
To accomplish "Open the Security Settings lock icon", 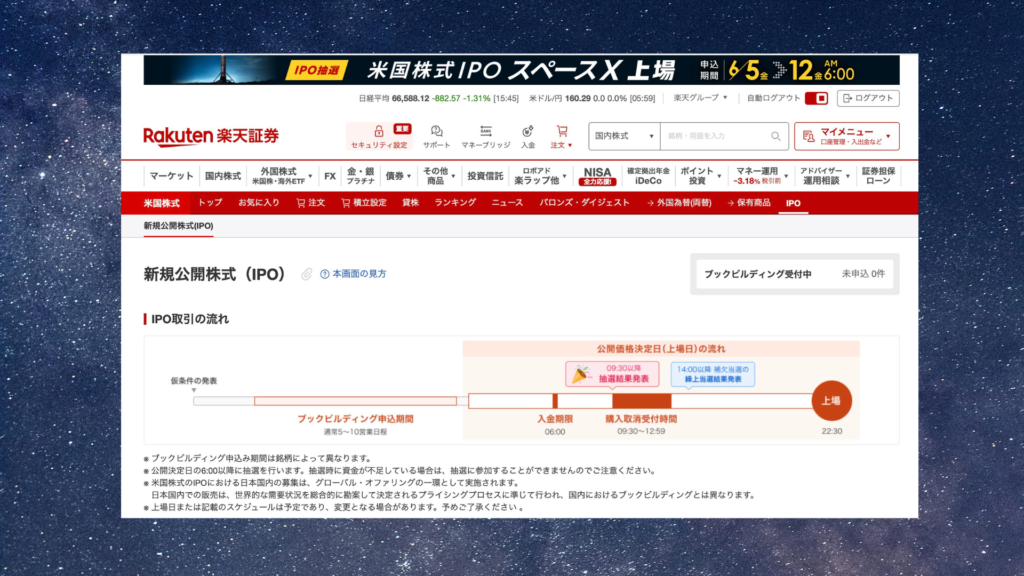I will coord(378,131).
